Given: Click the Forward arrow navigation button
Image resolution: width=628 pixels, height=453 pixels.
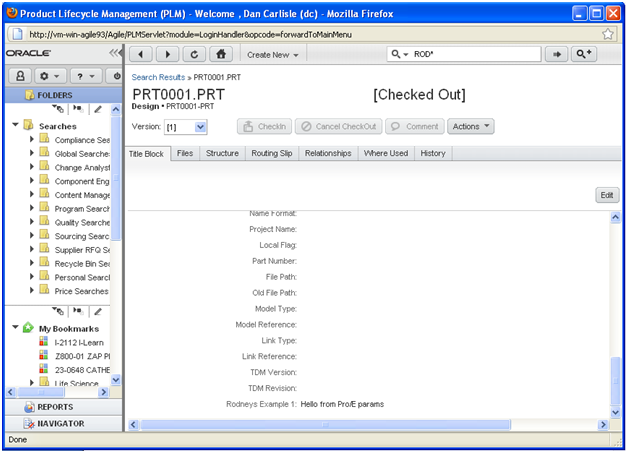Looking at the screenshot, I should [x=167, y=54].
